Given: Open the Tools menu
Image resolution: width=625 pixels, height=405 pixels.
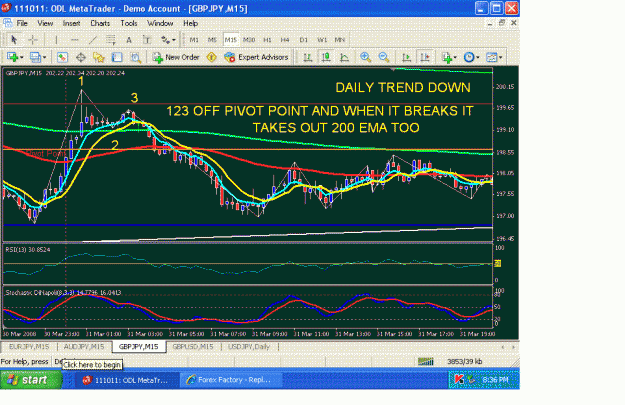Looking at the screenshot, I should point(129,23).
